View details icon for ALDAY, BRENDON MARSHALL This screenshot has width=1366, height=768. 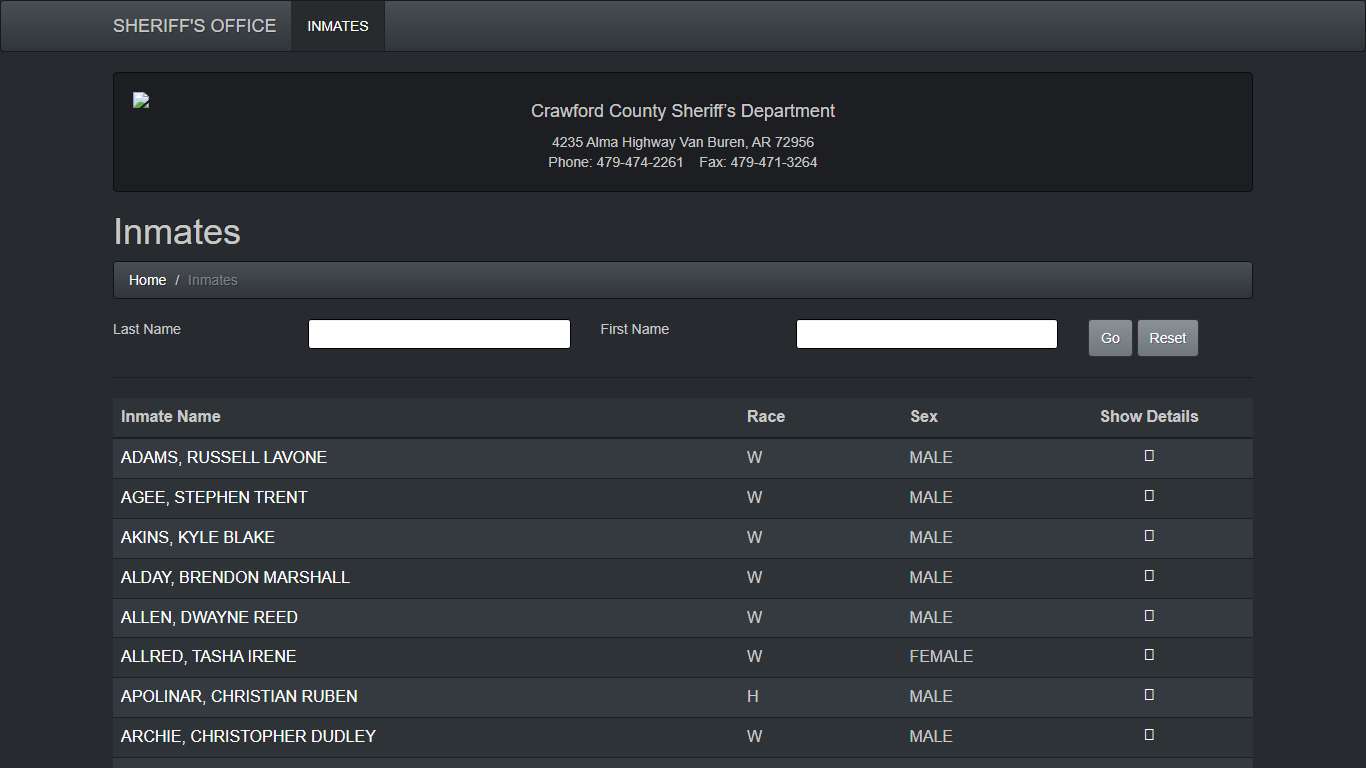[x=1149, y=576]
